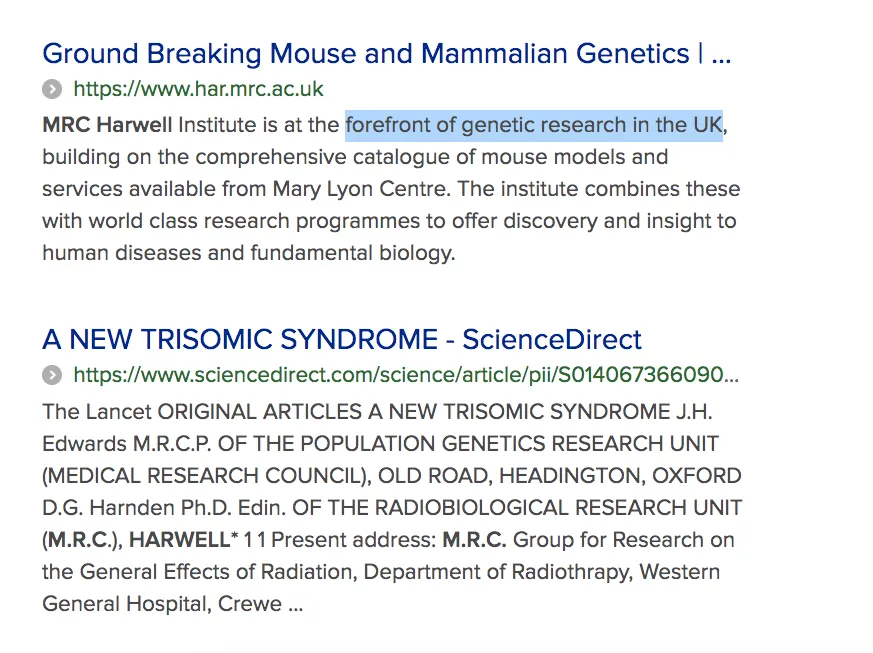Open the https://www.har.mrc.ac.uk URL link
The height and width of the screenshot is (653, 873).
[x=198, y=89]
